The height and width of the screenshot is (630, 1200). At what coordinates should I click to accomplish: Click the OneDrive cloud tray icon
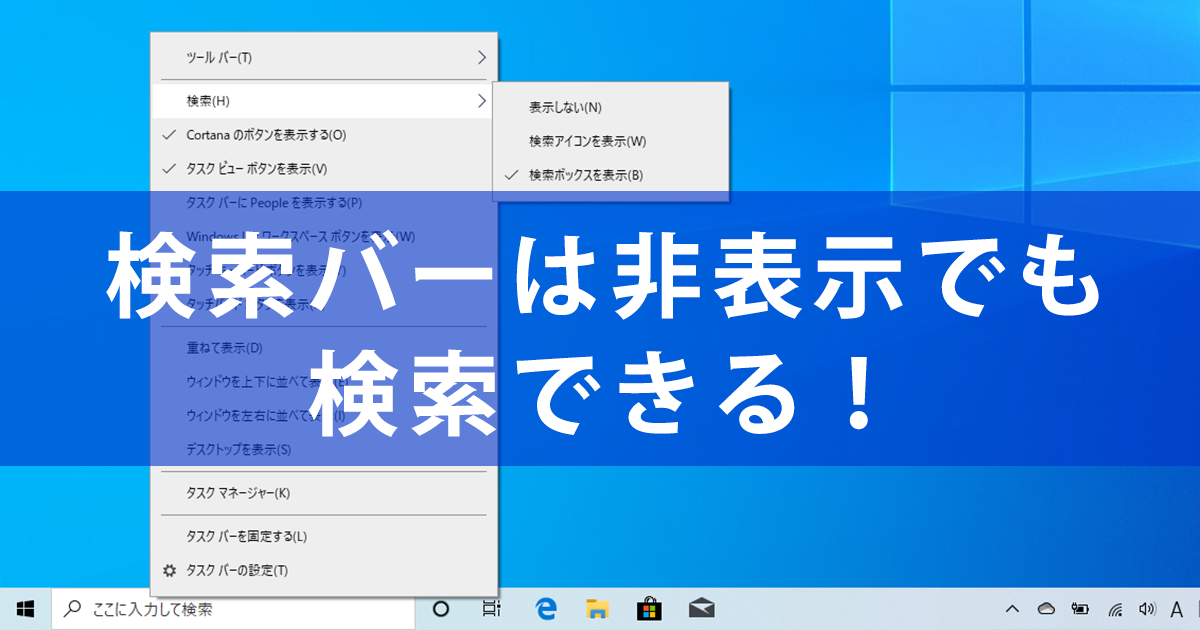1046,608
